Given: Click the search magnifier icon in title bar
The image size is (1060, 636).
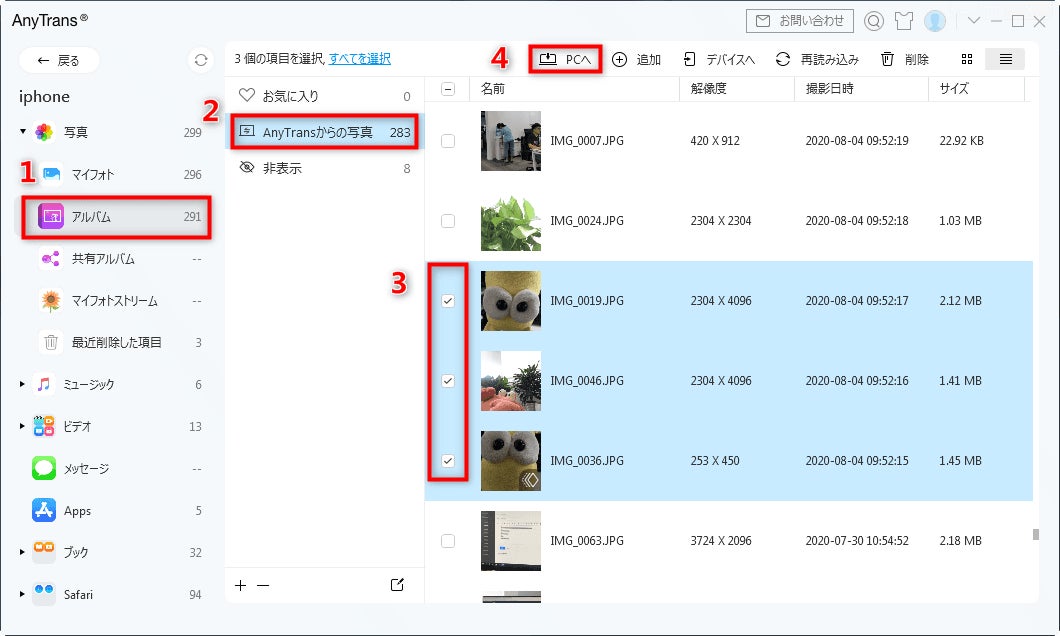Looking at the screenshot, I should click(873, 22).
